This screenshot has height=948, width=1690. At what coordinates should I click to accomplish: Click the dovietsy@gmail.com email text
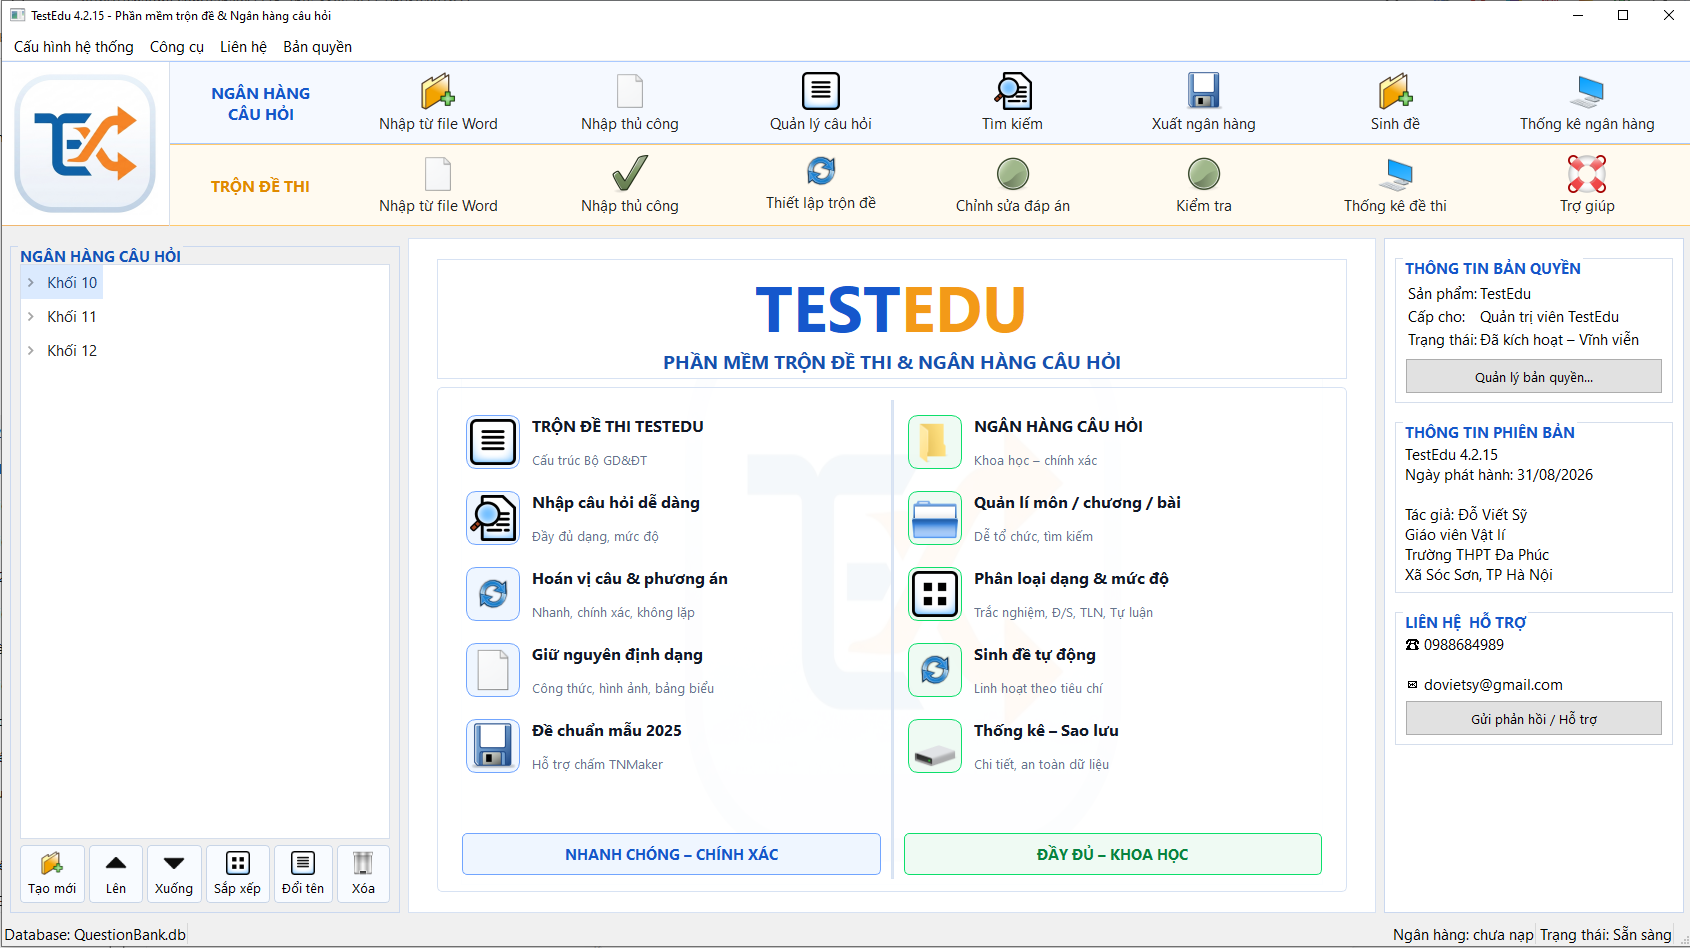1493,685
